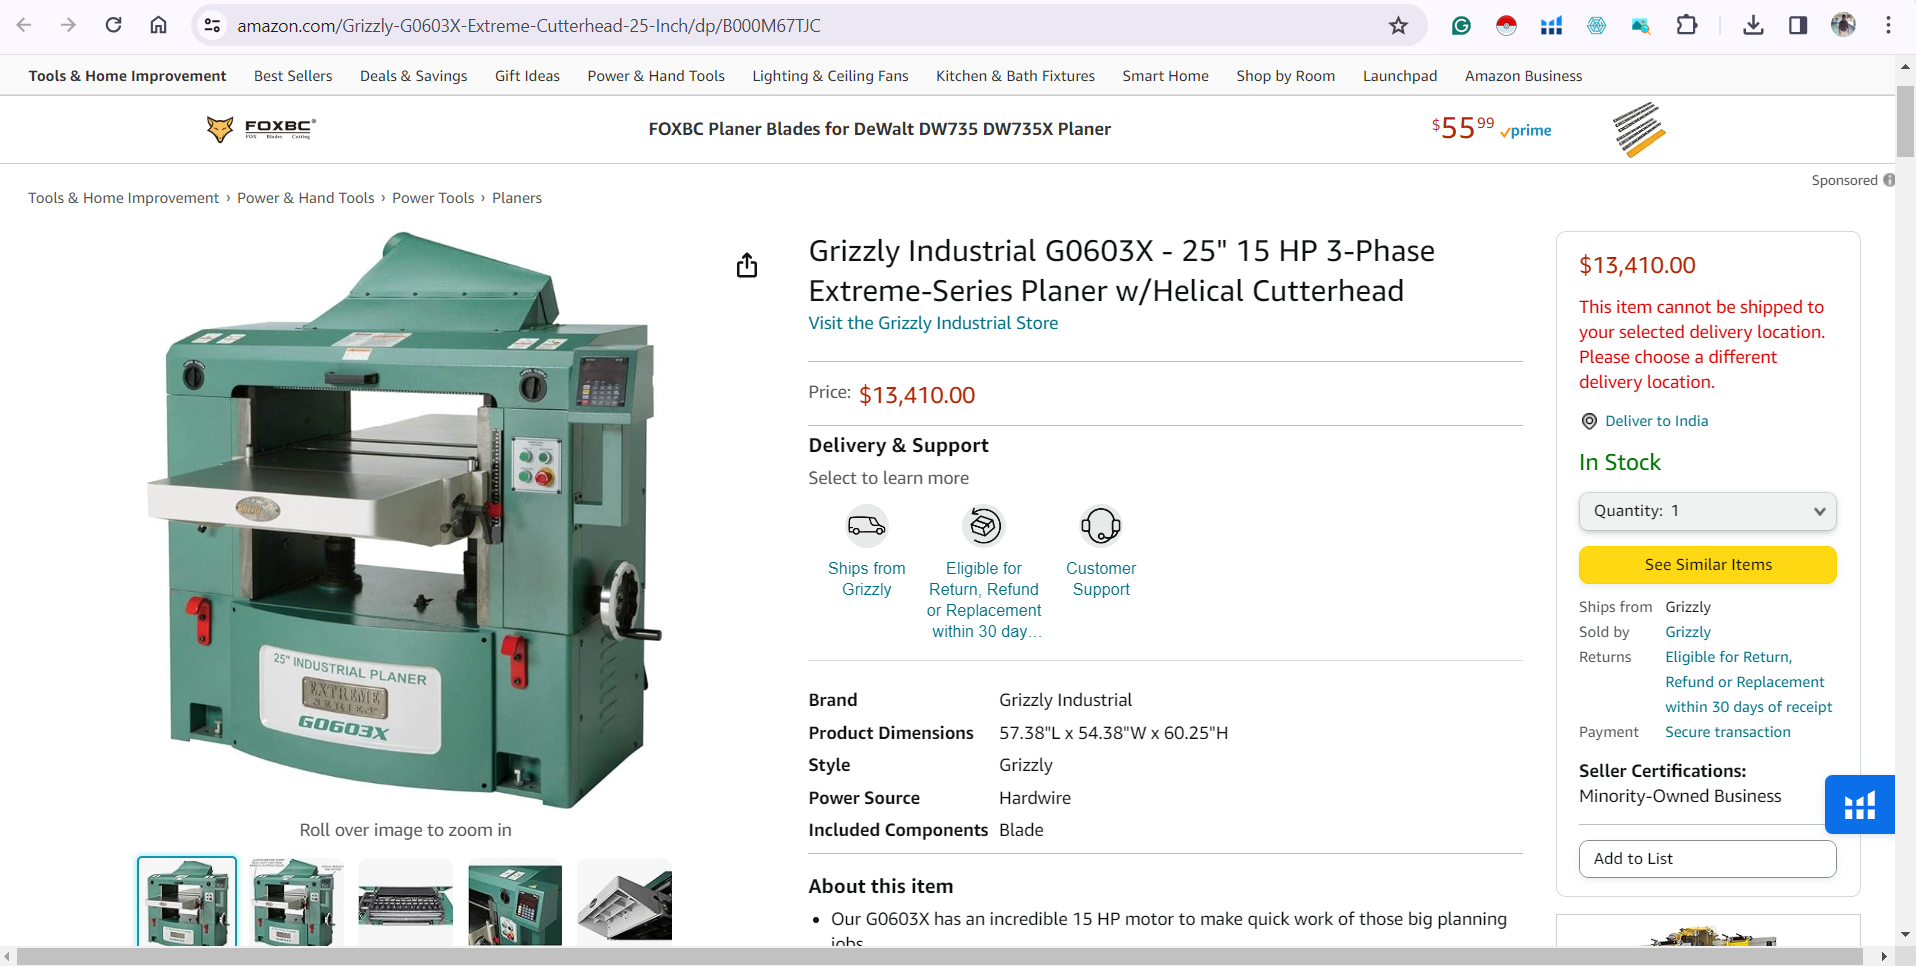Toggle the browser side panel icon
The height and width of the screenshot is (966, 1916).
coord(1798,25)
